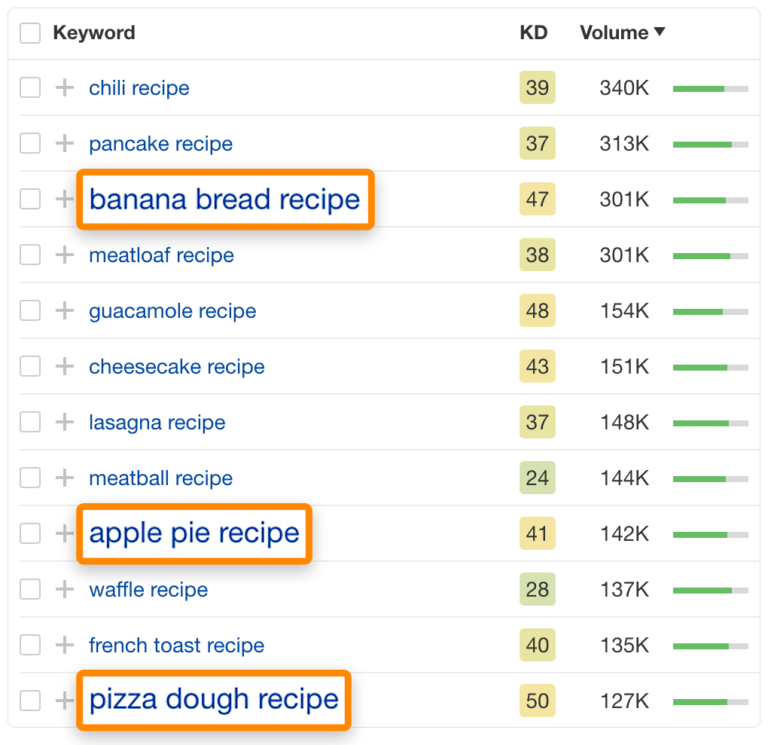Click the plus icon next to waffle recipe

click(64, 590)
